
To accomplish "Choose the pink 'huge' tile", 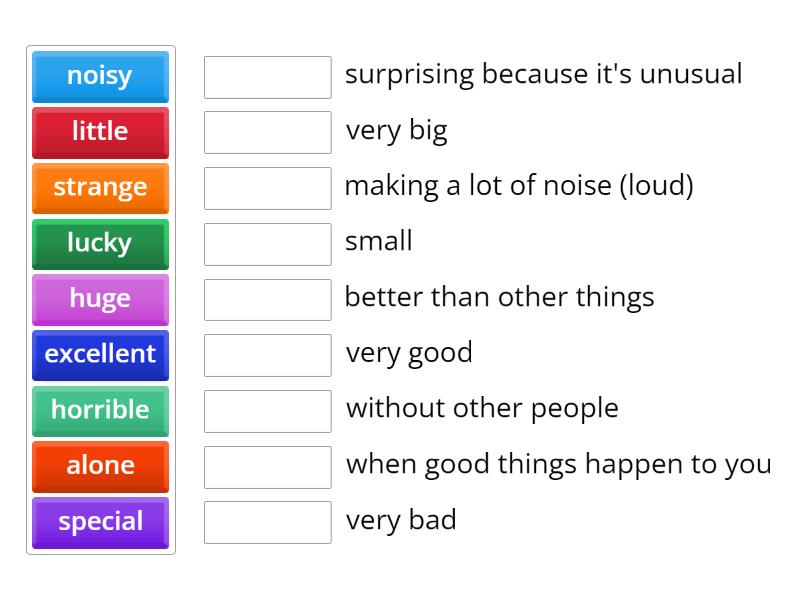I will click(x=100, y=299).
